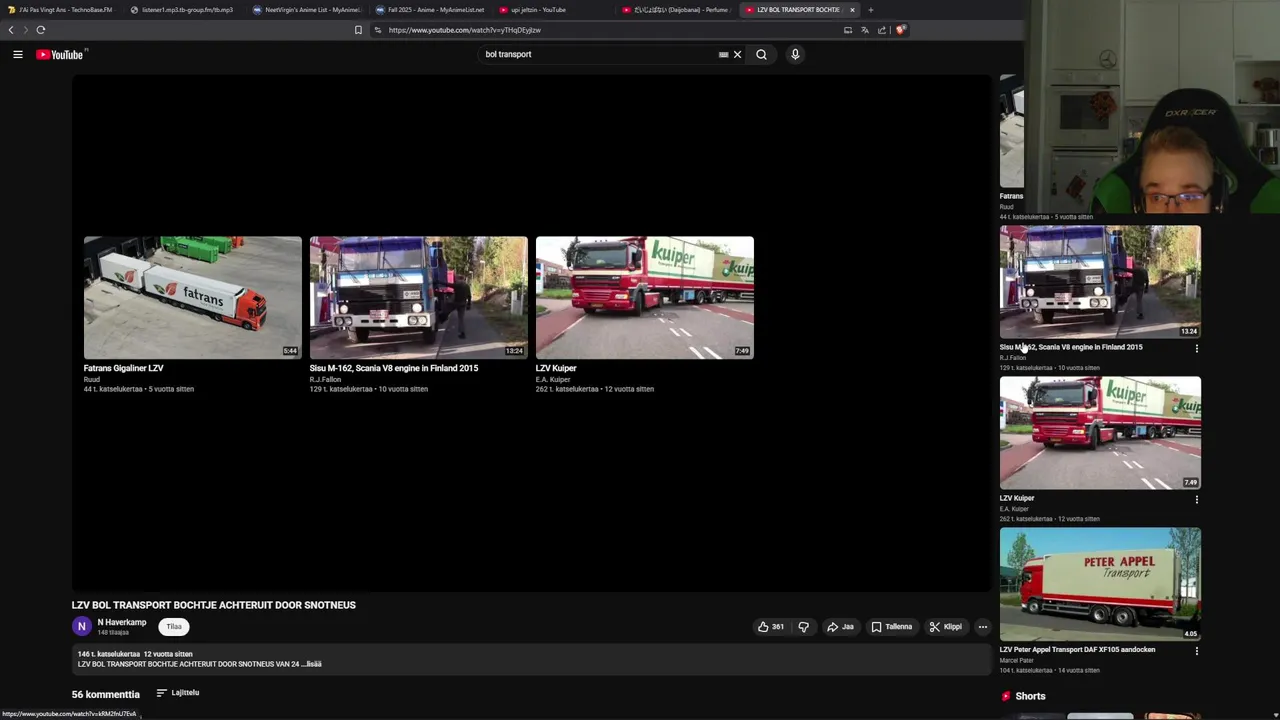The height and width of the screenshot is (720, 1280).
Task: Play LZV Kuiper endscreen suggestion thumbnail
Action: pyautogui.click(x=644, y=298)
